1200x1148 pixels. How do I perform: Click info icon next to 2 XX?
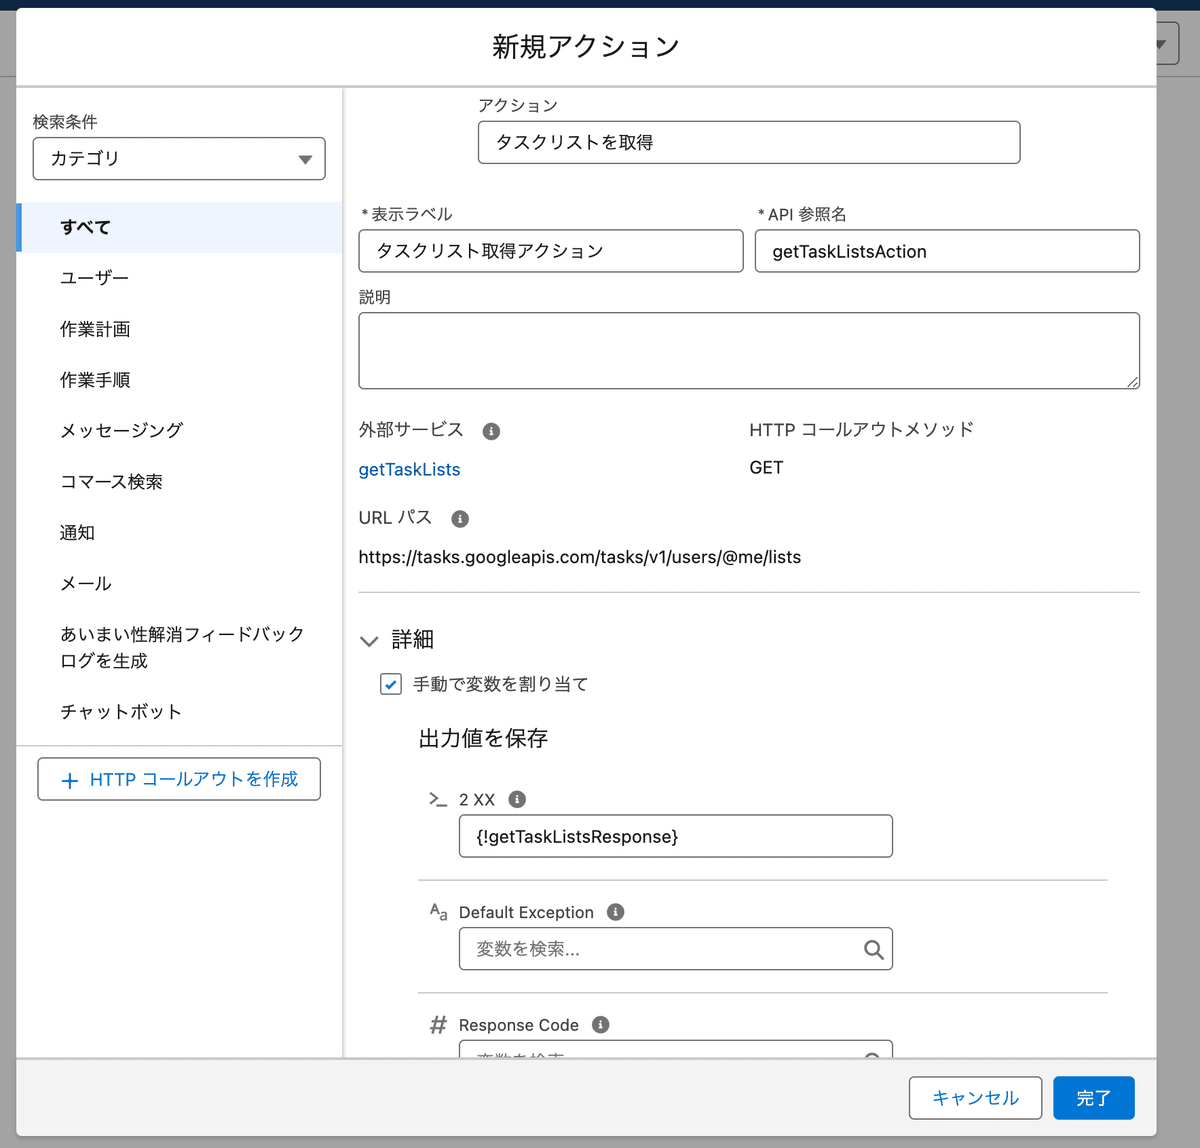[x=517, y=799]
